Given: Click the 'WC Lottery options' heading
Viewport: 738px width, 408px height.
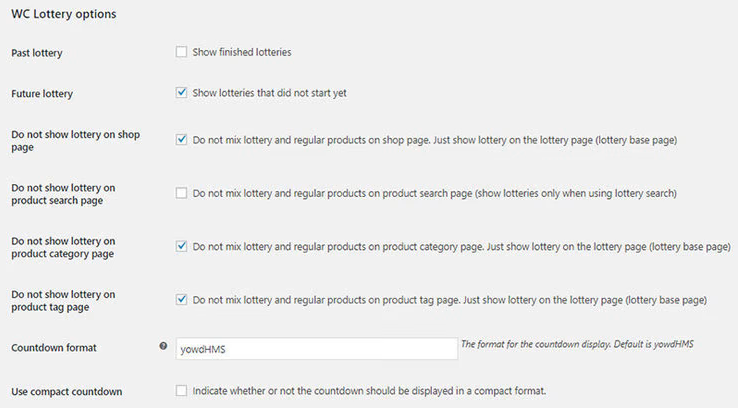Looking at the screenshot, I should tap(64, 14).
